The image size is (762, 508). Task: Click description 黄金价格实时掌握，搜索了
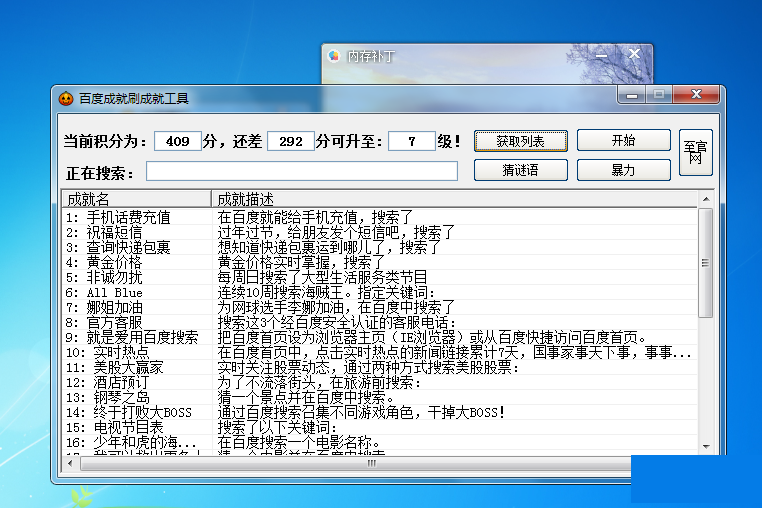tap(301, 263)
